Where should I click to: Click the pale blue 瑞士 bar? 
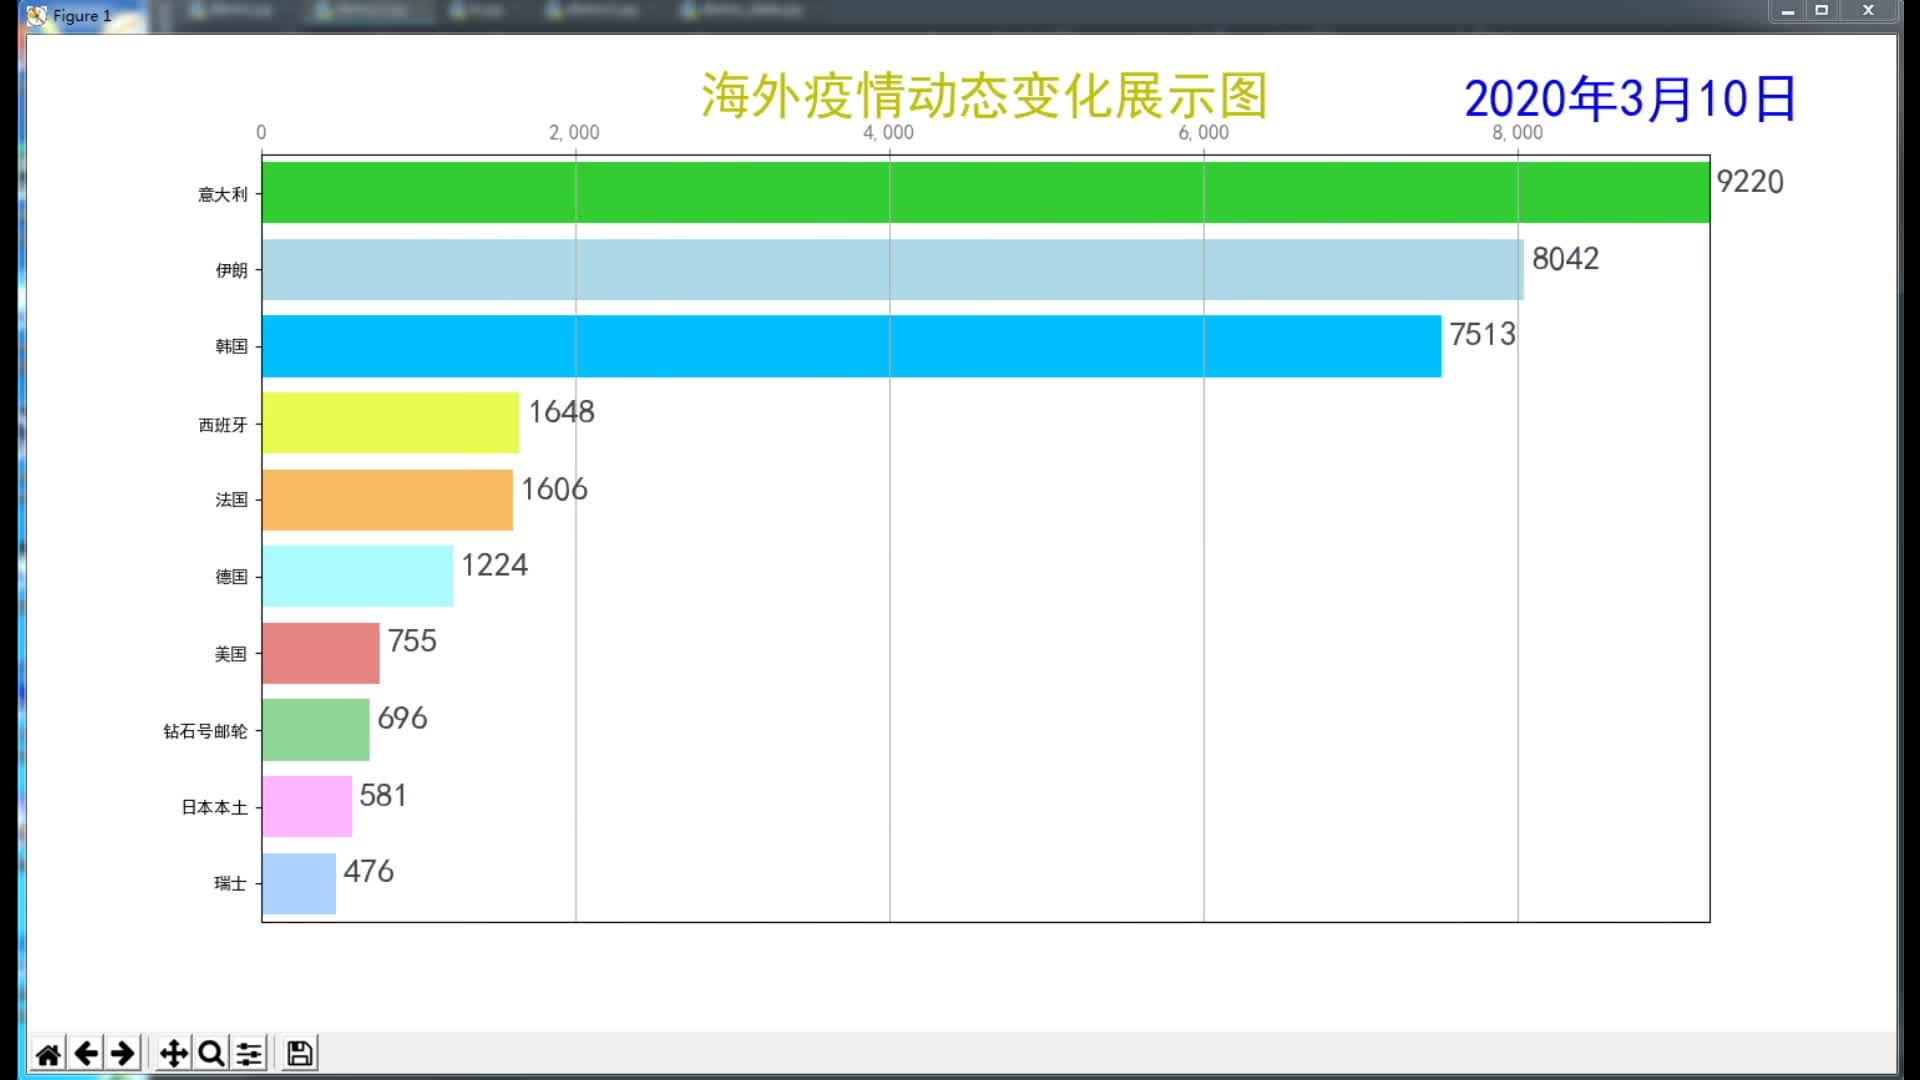click(299, 883)
